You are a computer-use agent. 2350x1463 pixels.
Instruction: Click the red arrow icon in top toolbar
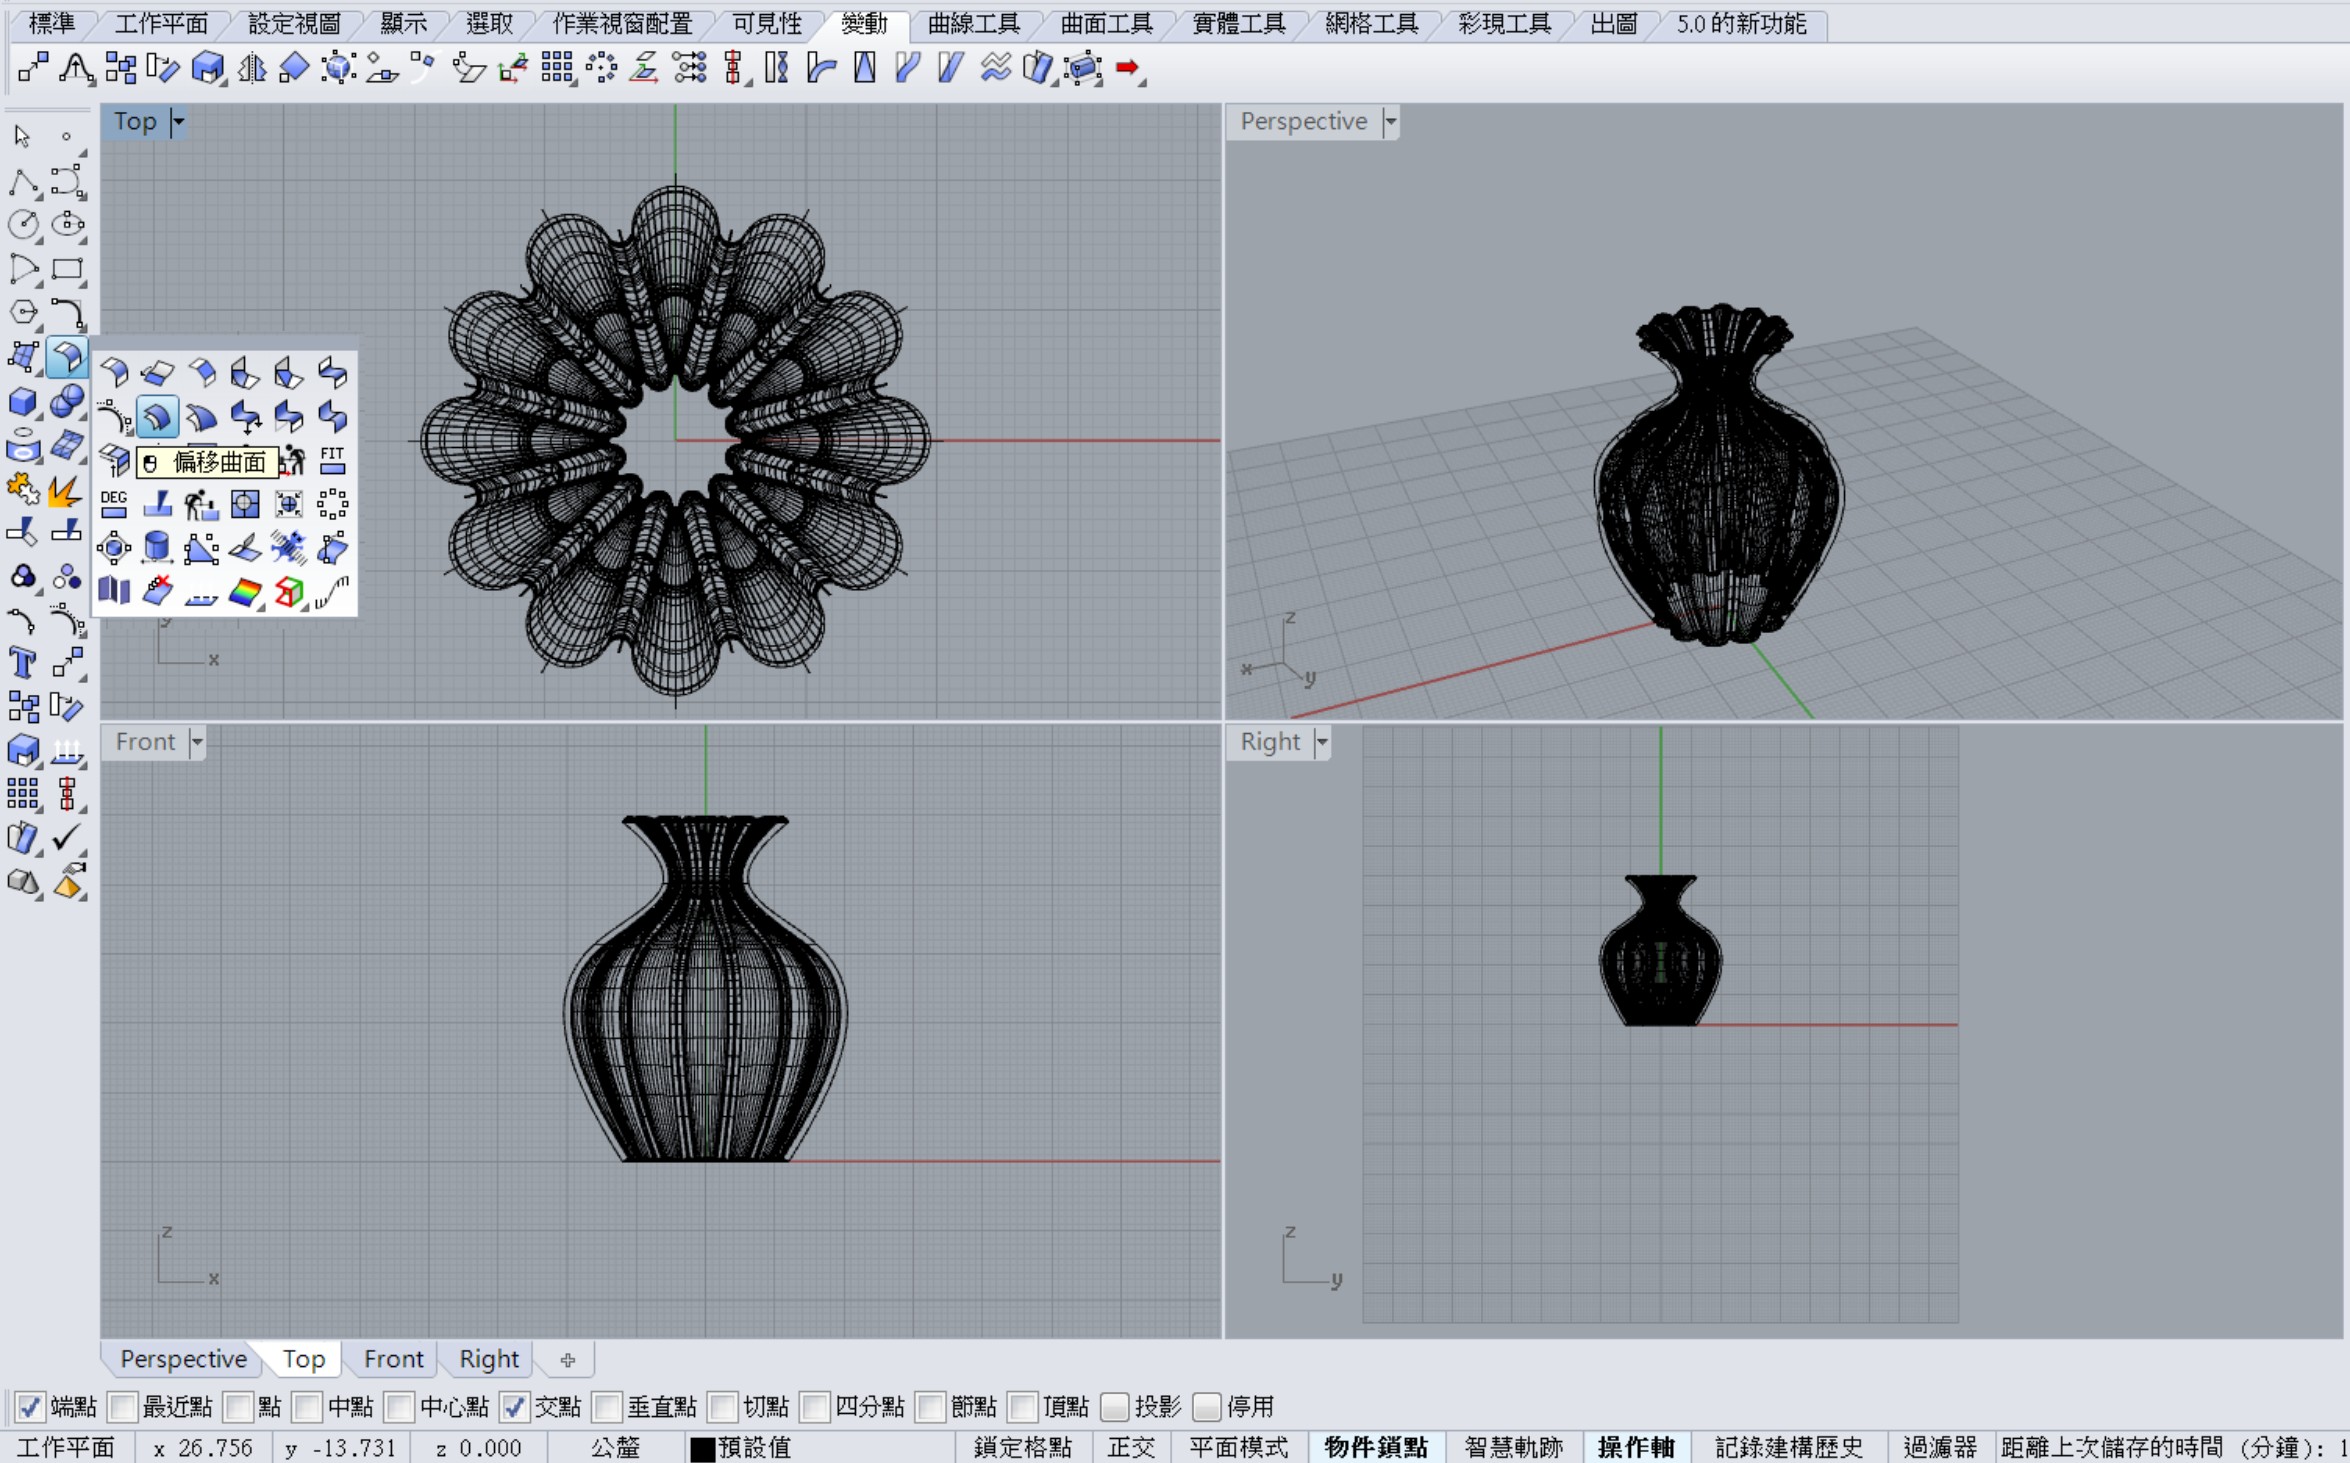click(1128, 68)
